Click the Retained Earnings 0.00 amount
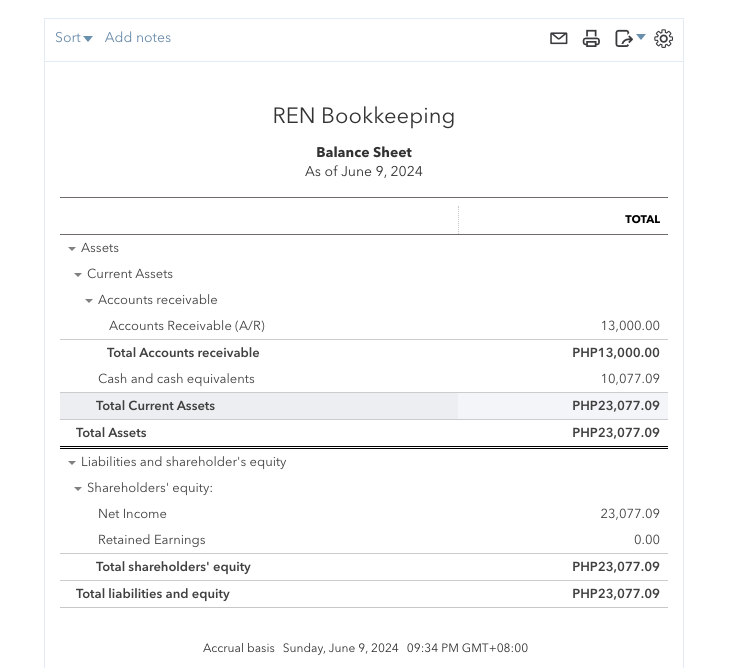 647,540
